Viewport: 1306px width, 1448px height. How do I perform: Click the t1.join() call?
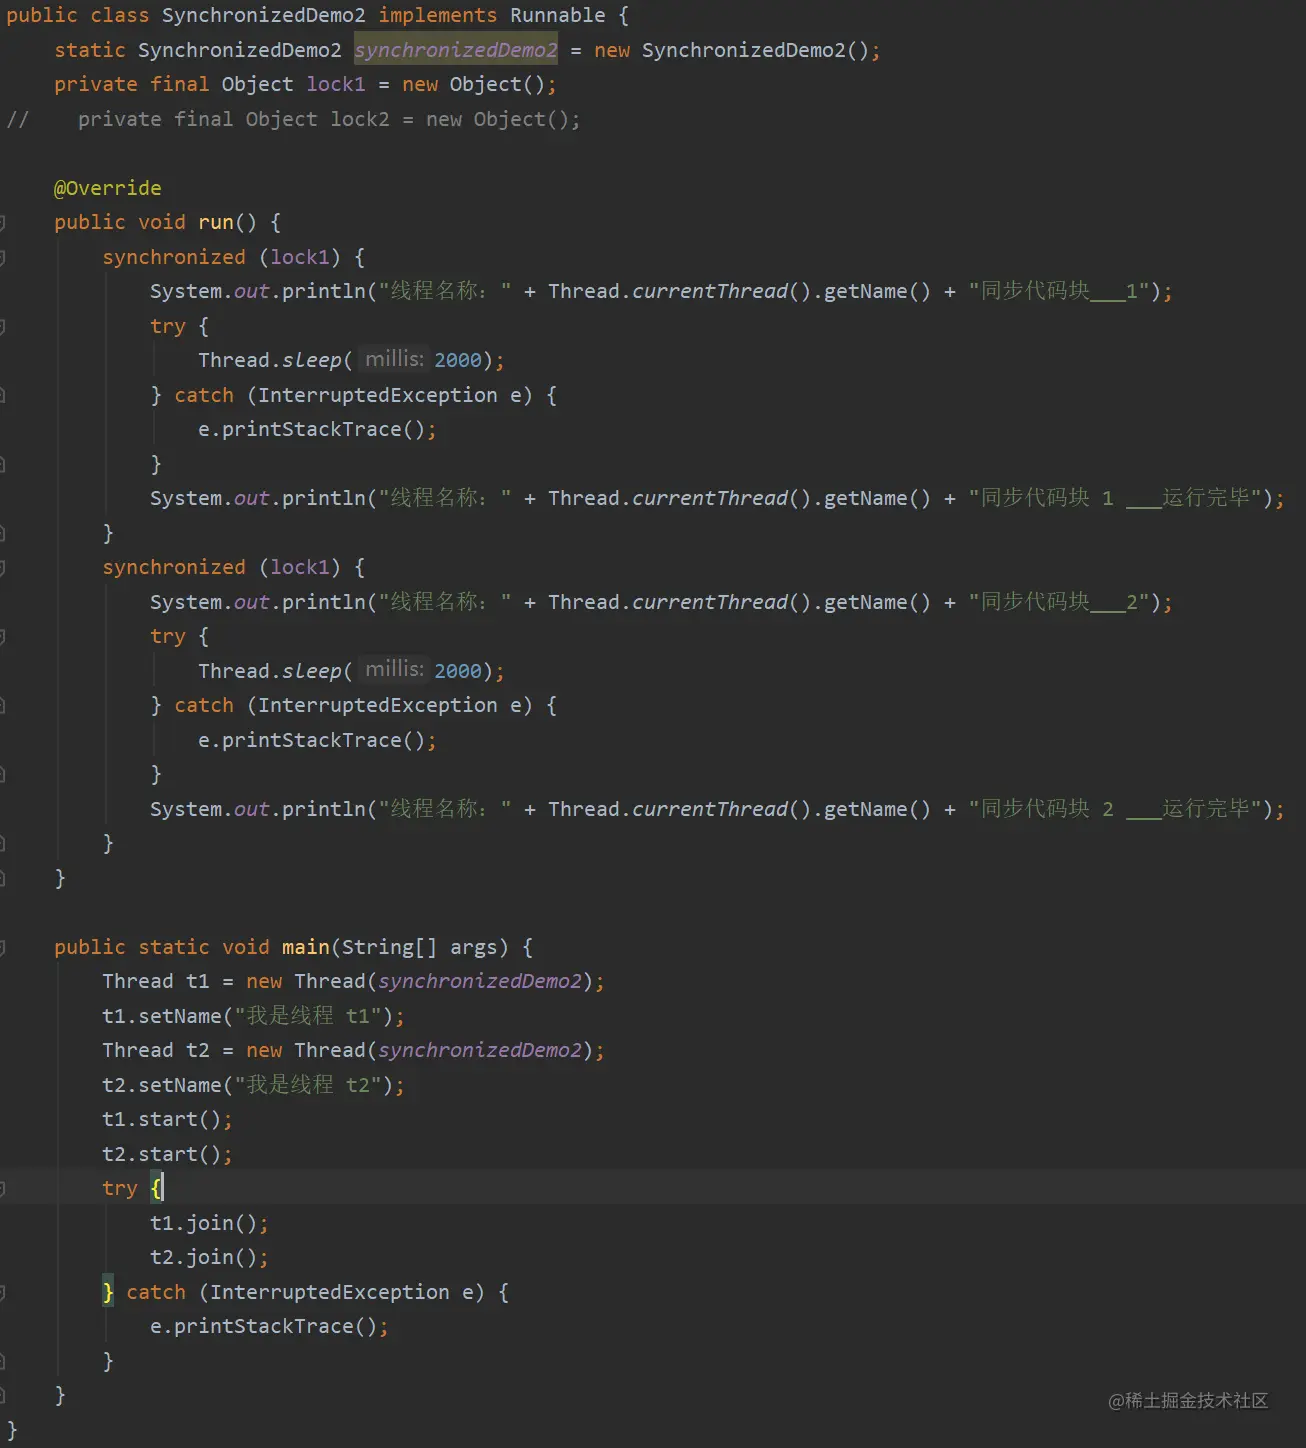(204, 1223)
